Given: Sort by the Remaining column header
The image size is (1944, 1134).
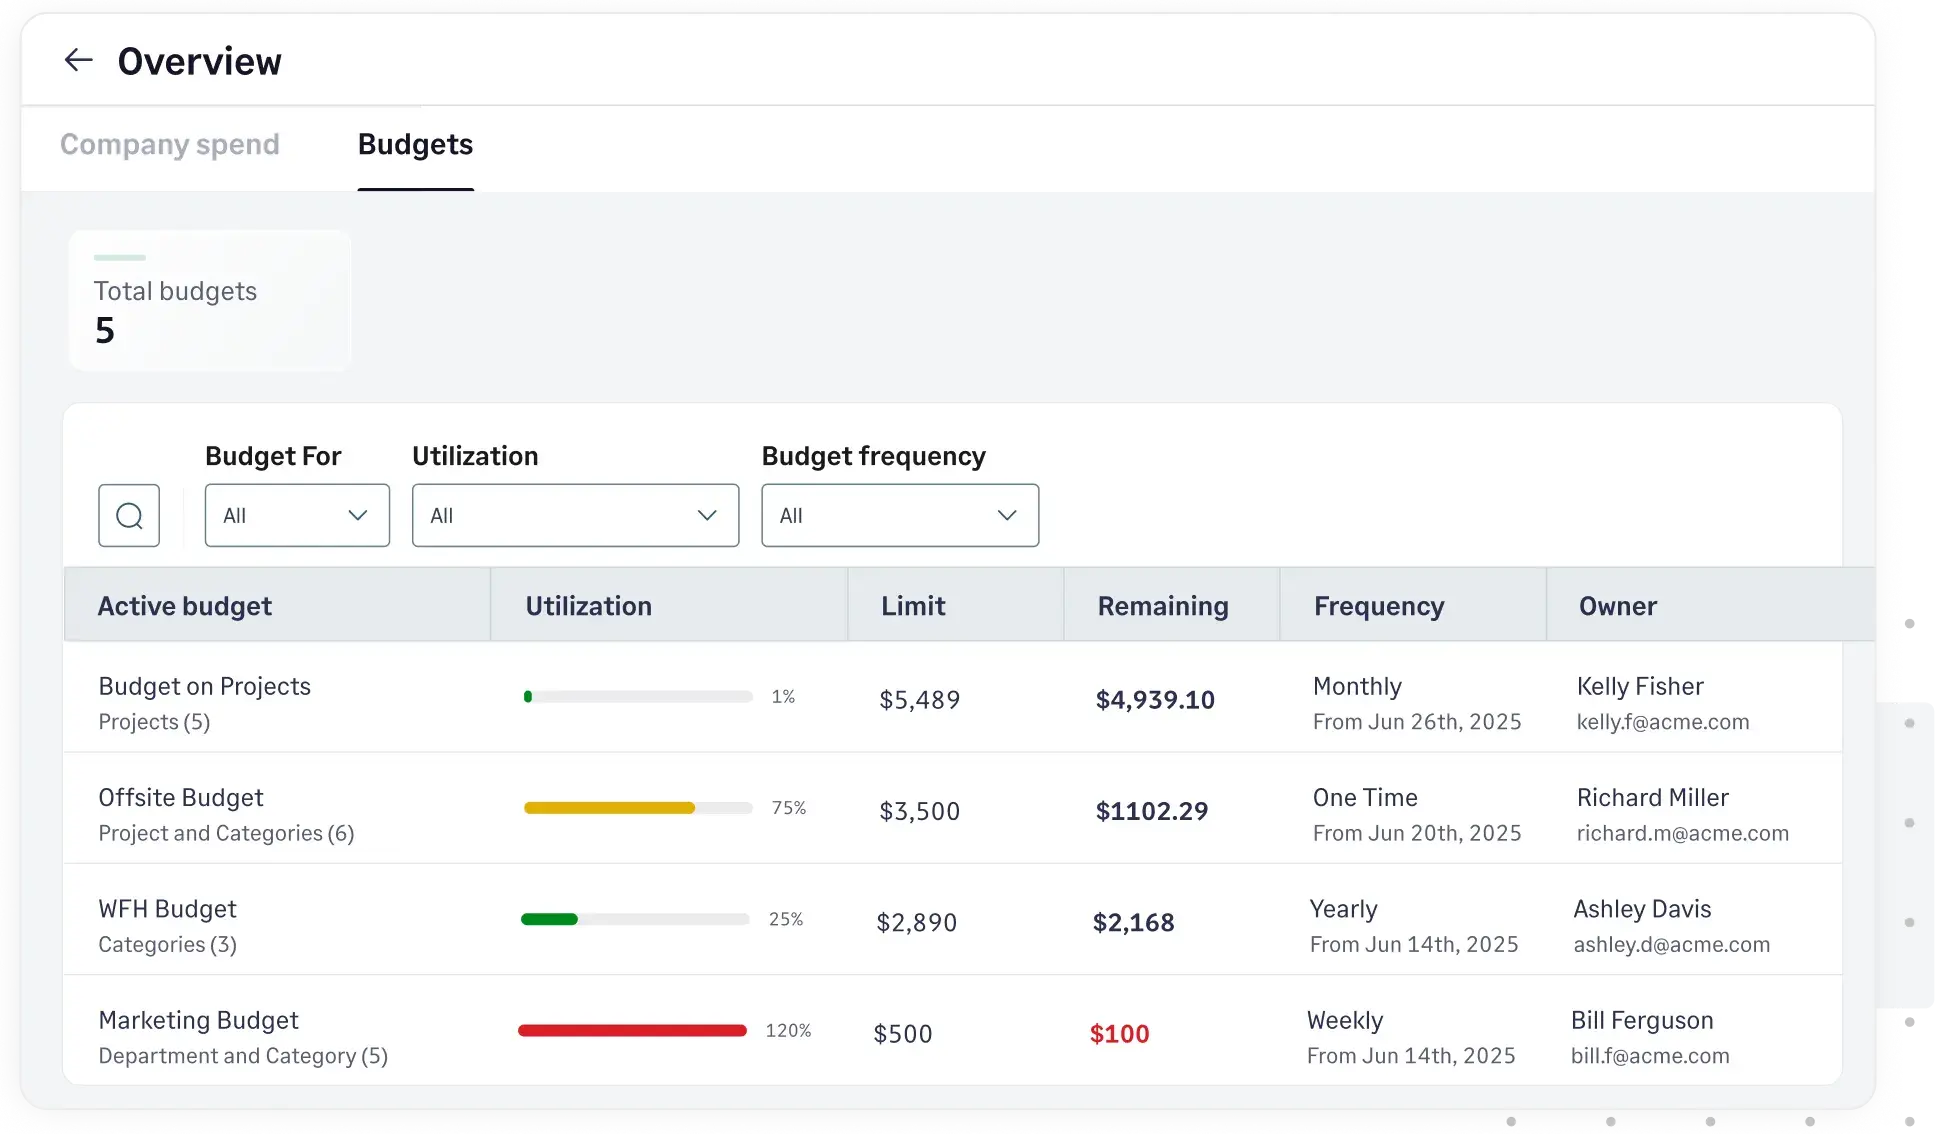Looking at the screenshot, I should coord(1163,605).
